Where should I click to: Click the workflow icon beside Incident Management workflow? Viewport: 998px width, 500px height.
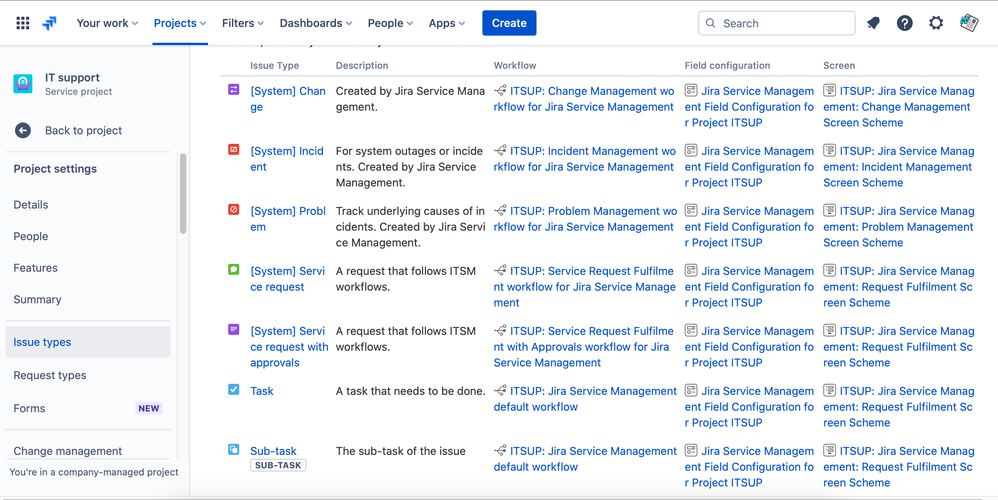500,150
